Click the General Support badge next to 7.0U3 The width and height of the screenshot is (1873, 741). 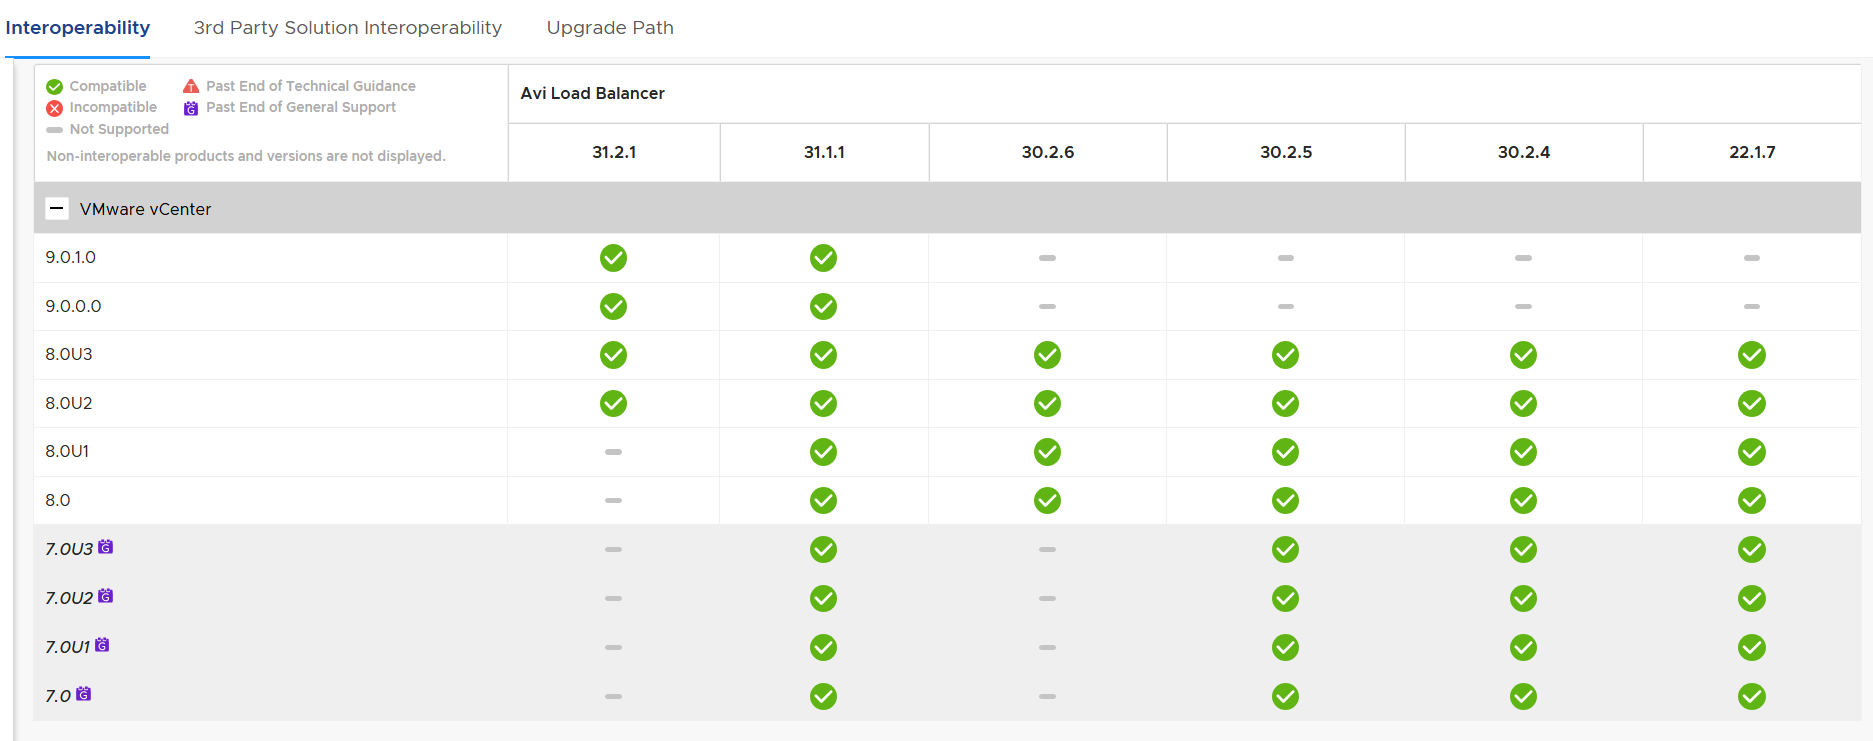click(106, 547)
